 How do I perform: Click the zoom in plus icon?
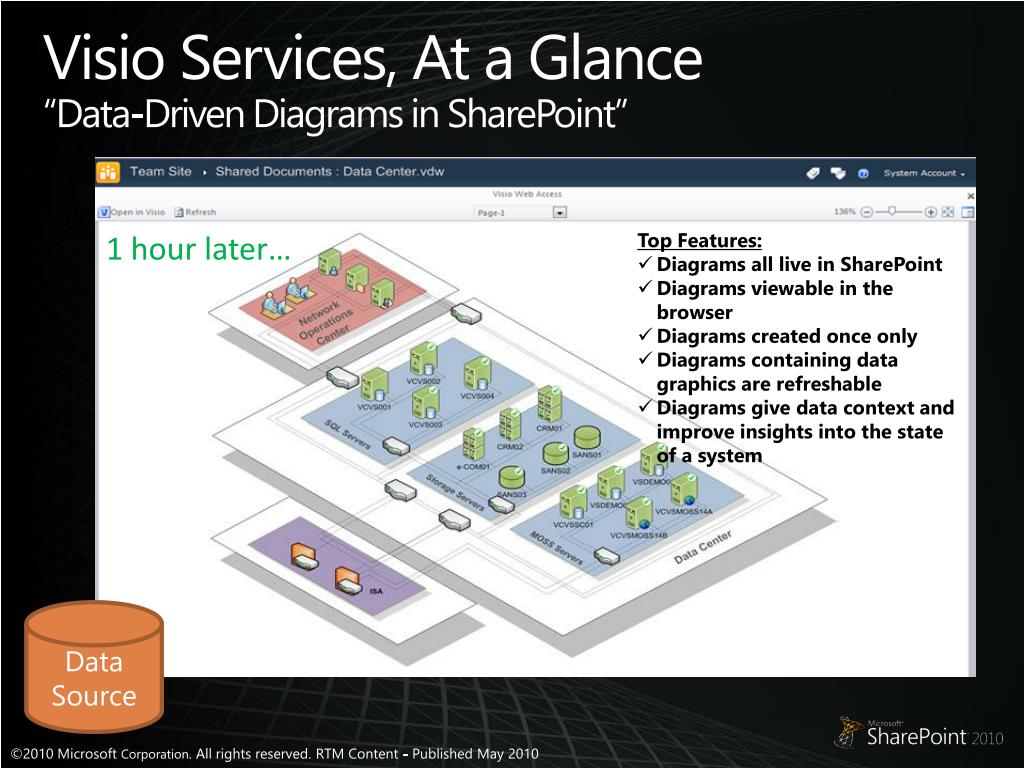931,212
